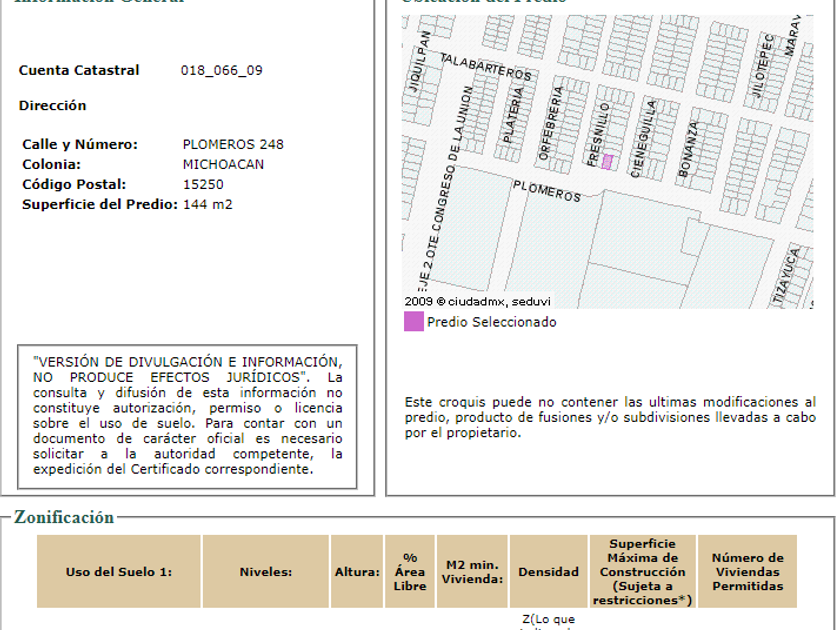Click the Predio Seleccionado legend text

point(492,322)
